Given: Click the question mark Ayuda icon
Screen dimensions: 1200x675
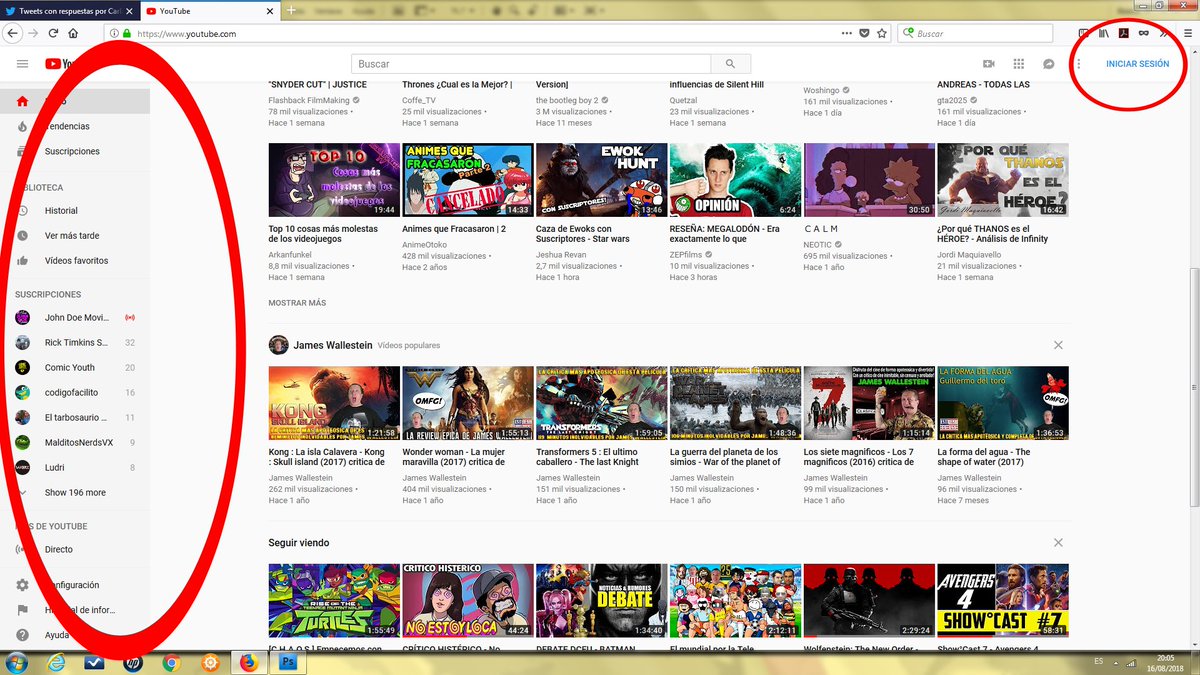Looking at the screenshot, I should tap(22, 635).
